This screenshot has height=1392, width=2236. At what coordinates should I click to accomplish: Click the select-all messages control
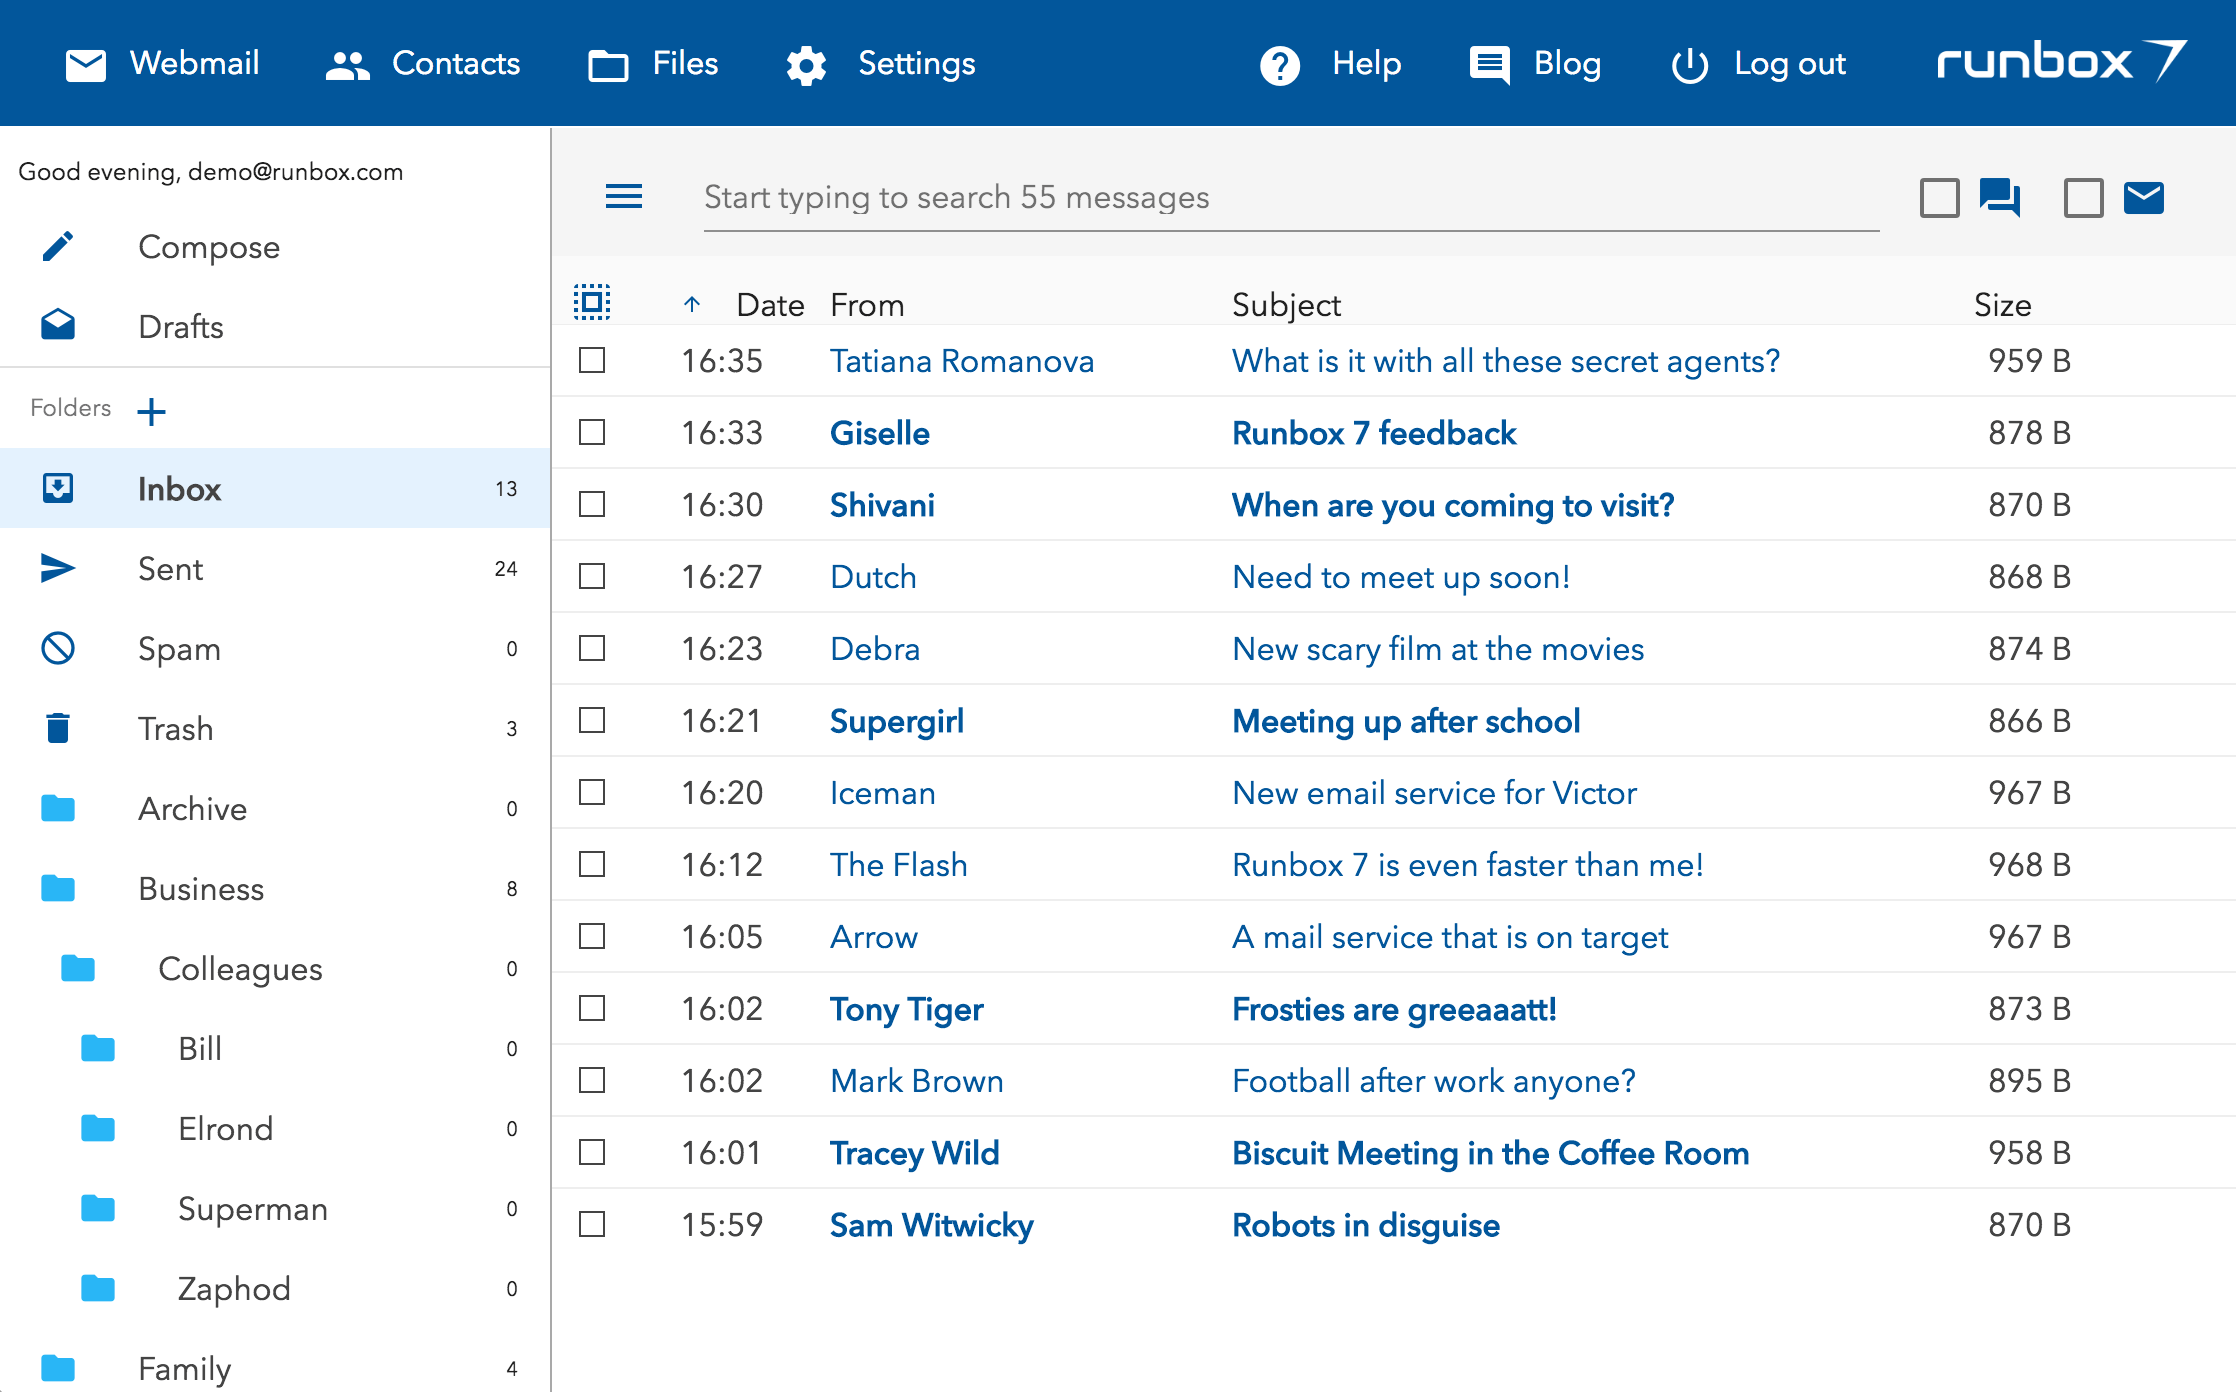point(591,301)
